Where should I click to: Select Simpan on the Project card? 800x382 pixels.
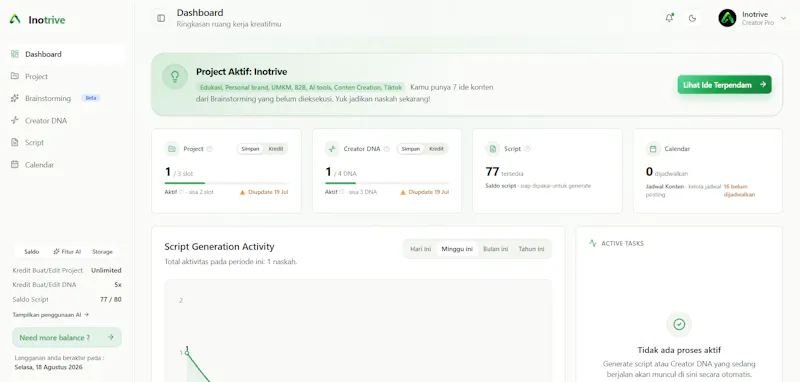point(251,149)
